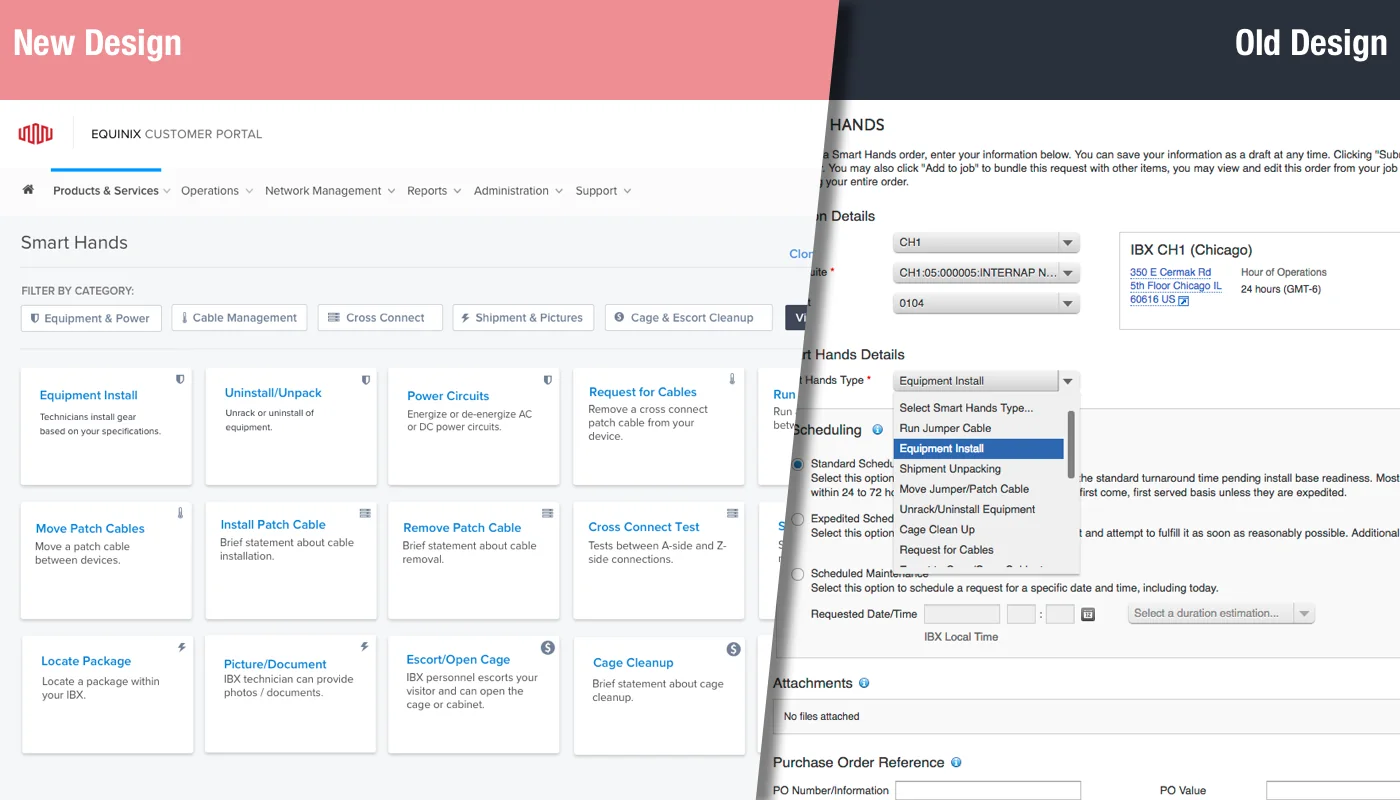The image size is (1400, 800).
Task: Open the 0104 cabinet dropdown
Action: (986, 303)
